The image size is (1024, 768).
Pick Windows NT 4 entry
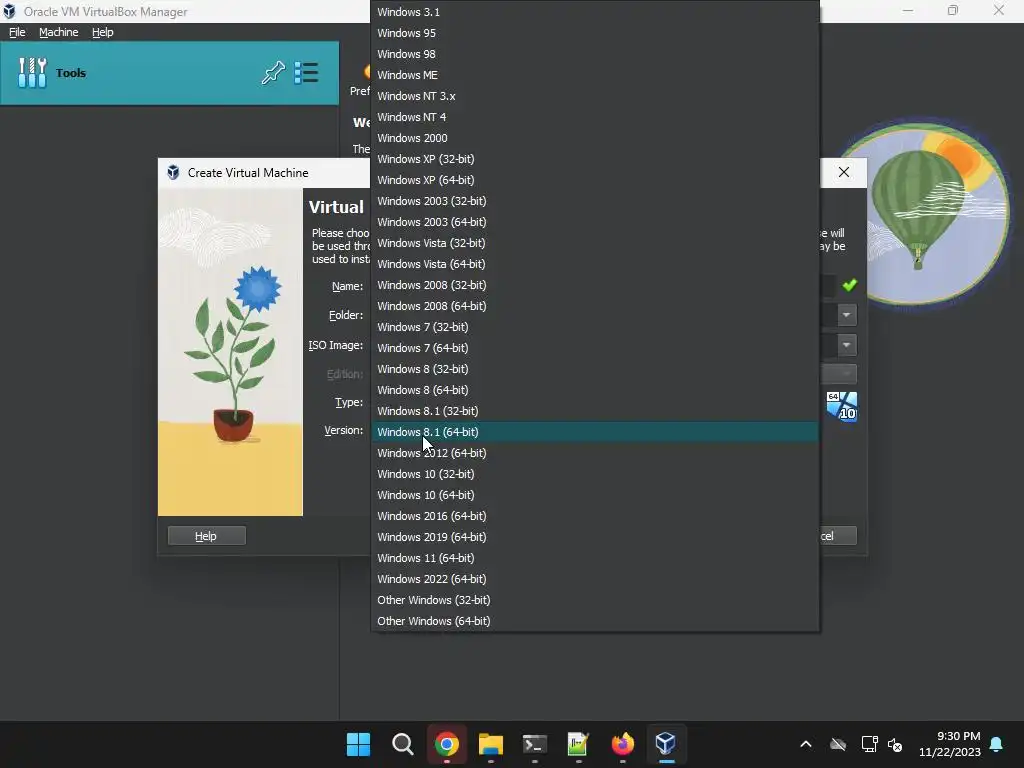pyautogui.click(x=595, y=117)
